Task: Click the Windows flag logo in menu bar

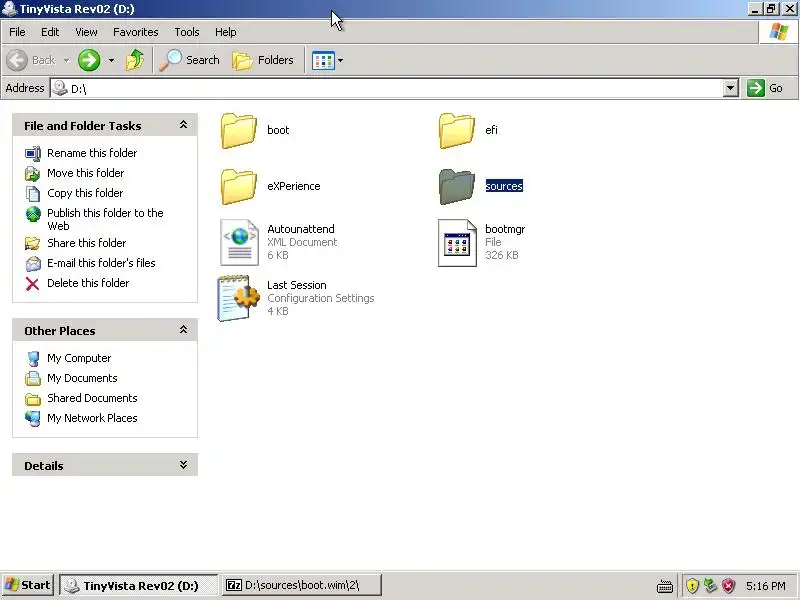Action: [779, 32]
